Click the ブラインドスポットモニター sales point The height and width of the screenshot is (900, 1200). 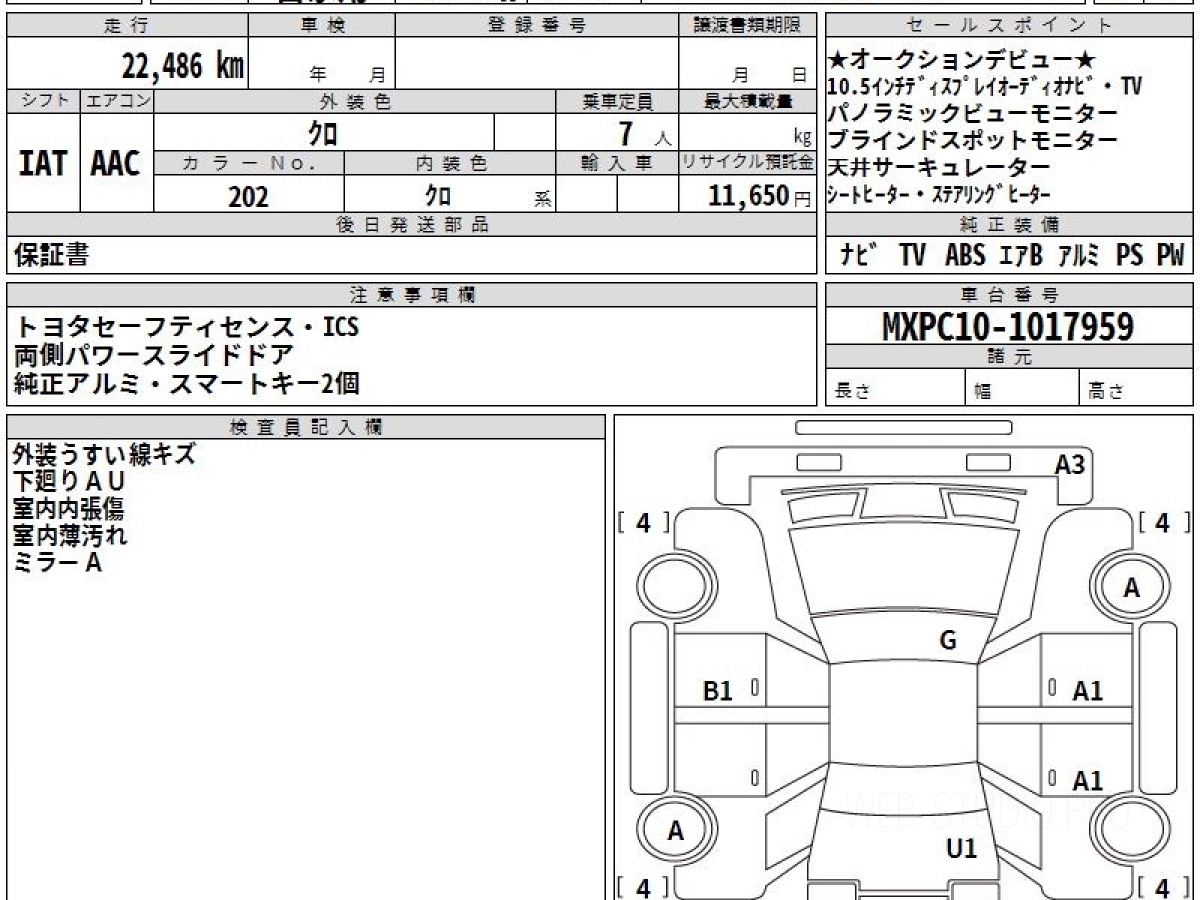(974, 140)
